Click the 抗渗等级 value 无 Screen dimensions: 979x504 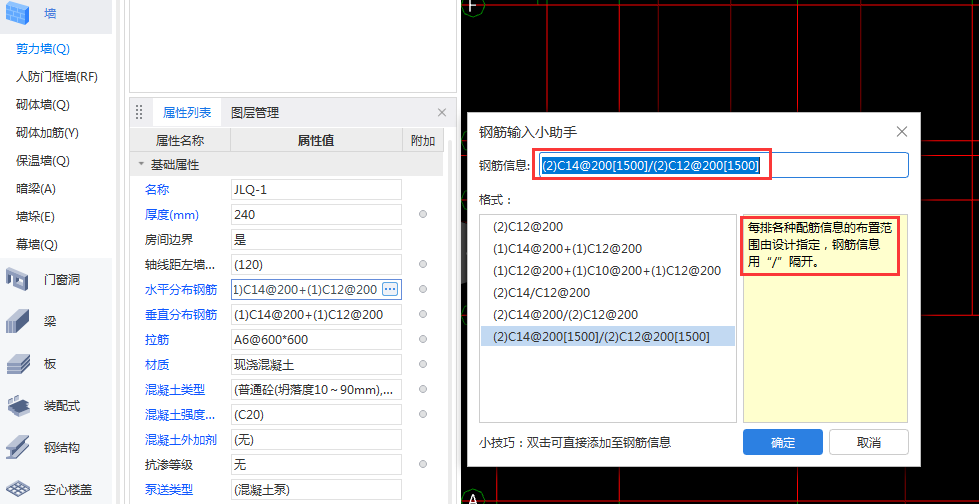(x=316, y=464)
